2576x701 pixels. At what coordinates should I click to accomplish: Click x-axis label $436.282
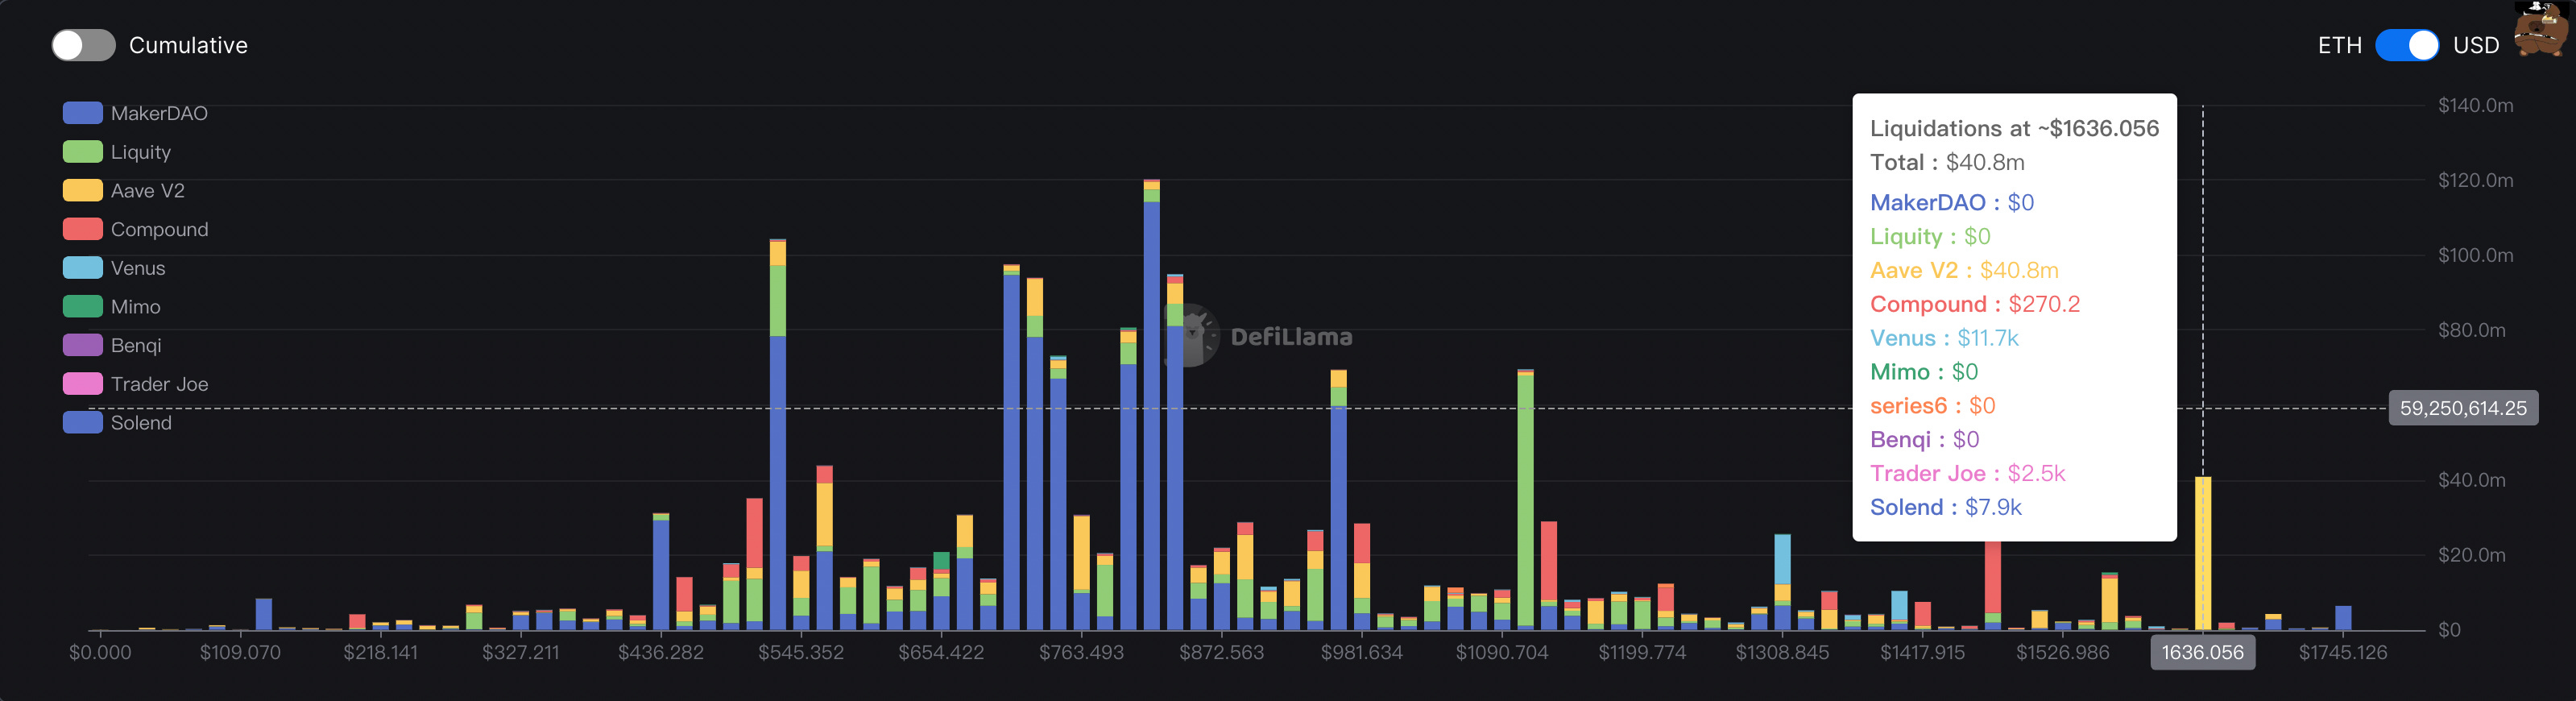[661, 652]
